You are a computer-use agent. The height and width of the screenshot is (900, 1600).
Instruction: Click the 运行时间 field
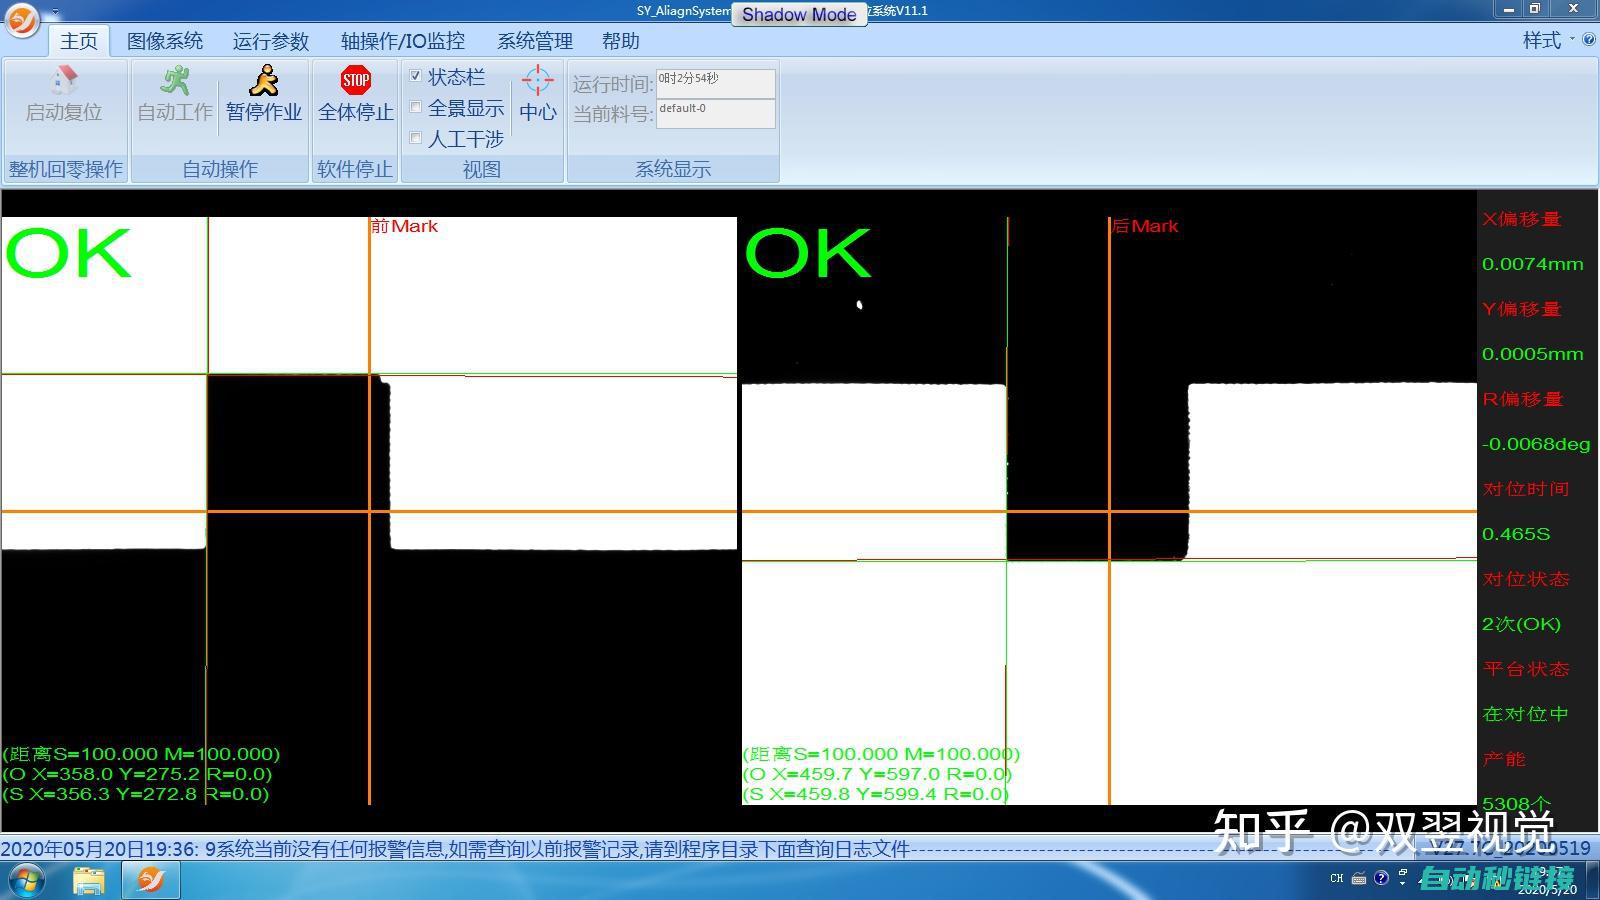[x=715, y=84]
